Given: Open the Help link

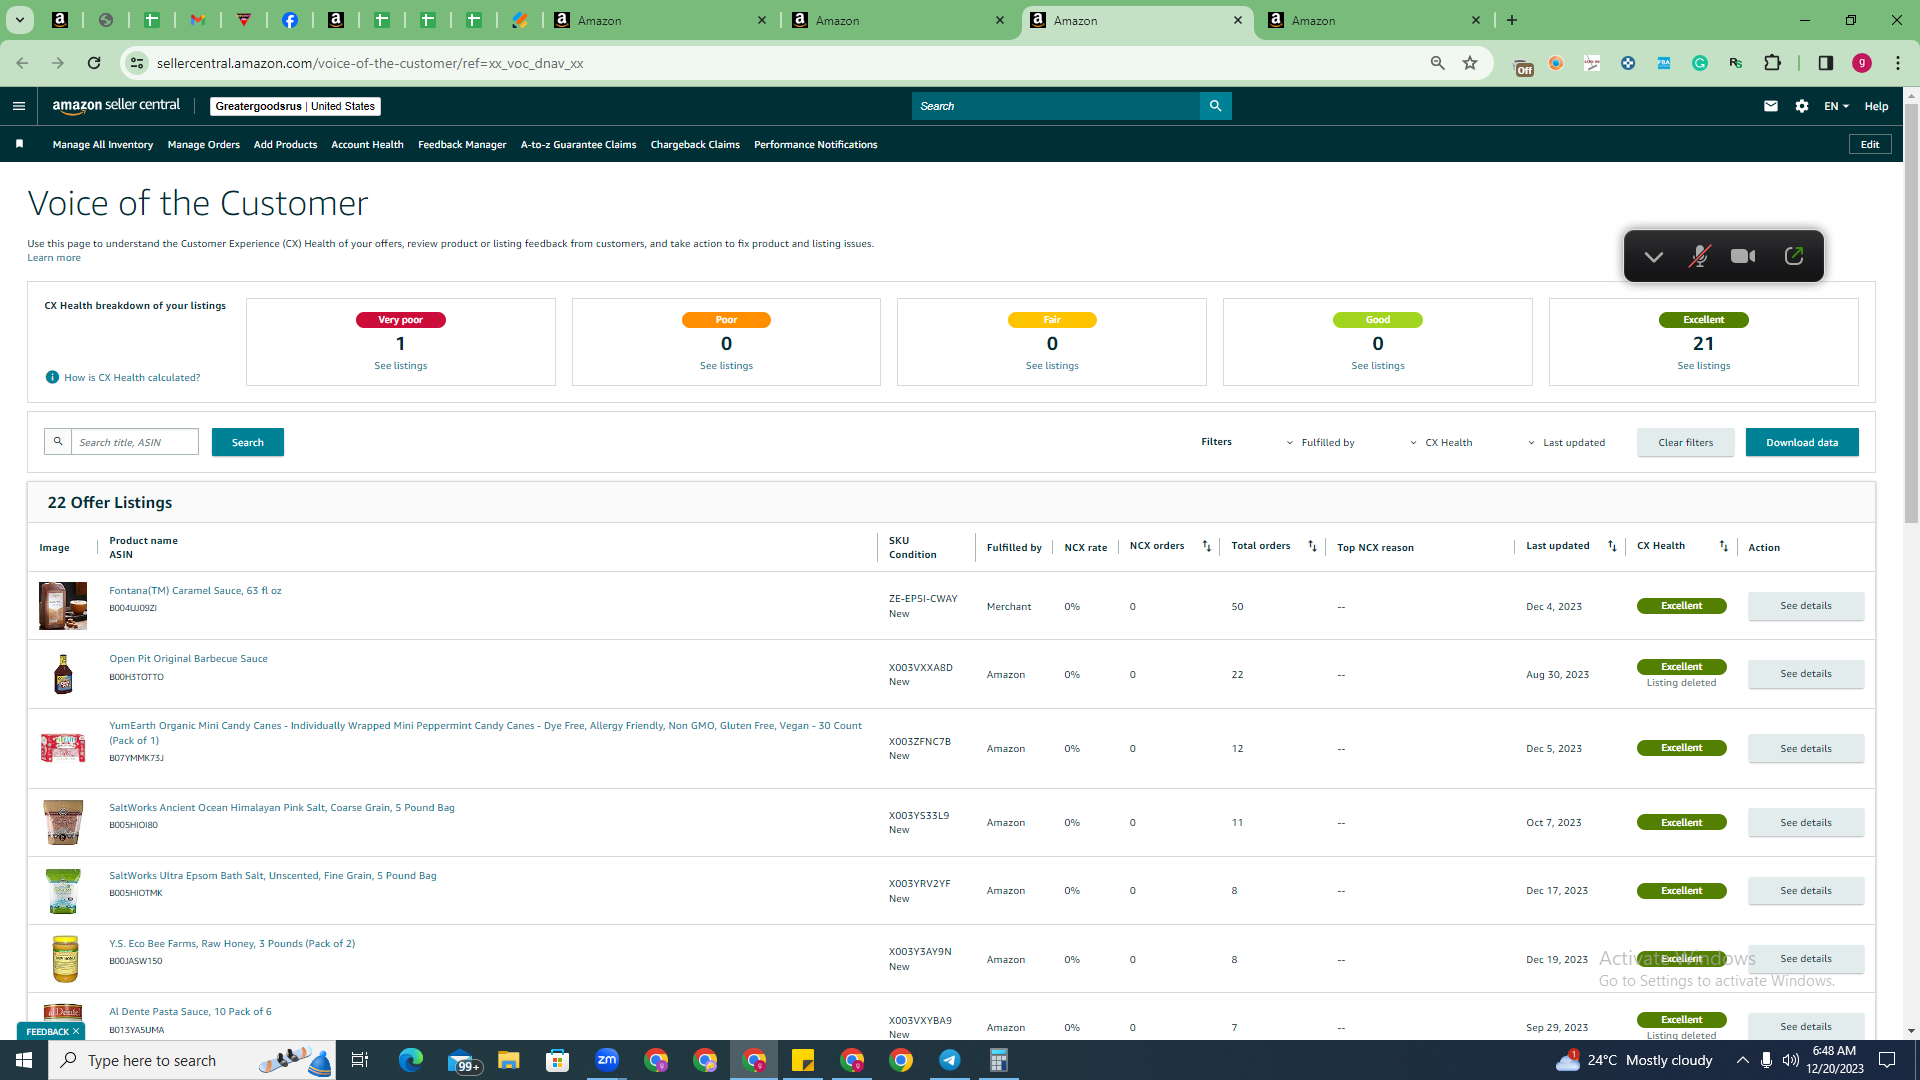Looking at the screenshot, I should tap(1876, 106).
